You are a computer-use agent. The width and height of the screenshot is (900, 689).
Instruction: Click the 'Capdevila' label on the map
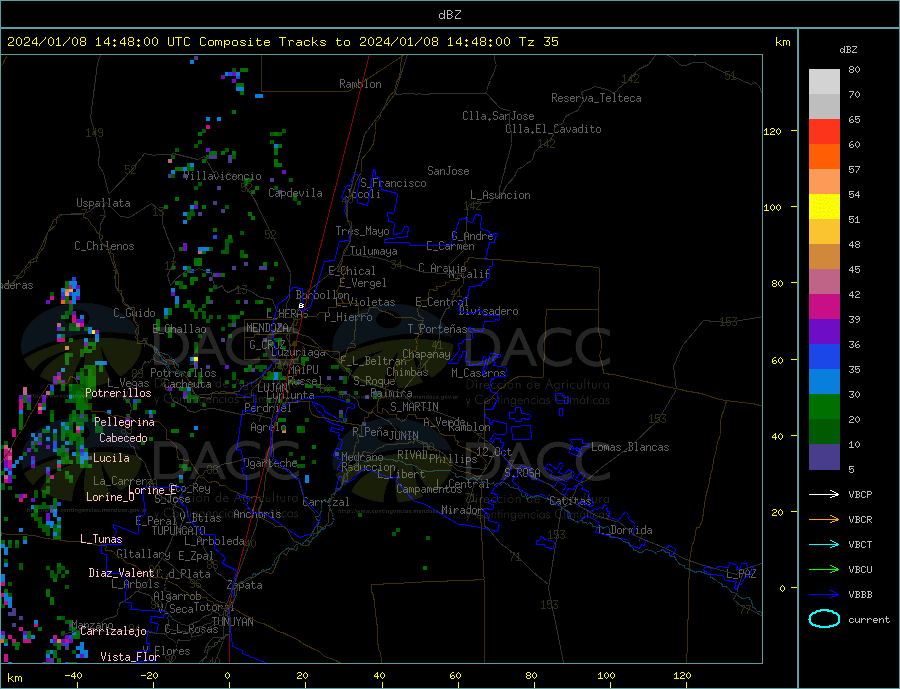point(295,193)
